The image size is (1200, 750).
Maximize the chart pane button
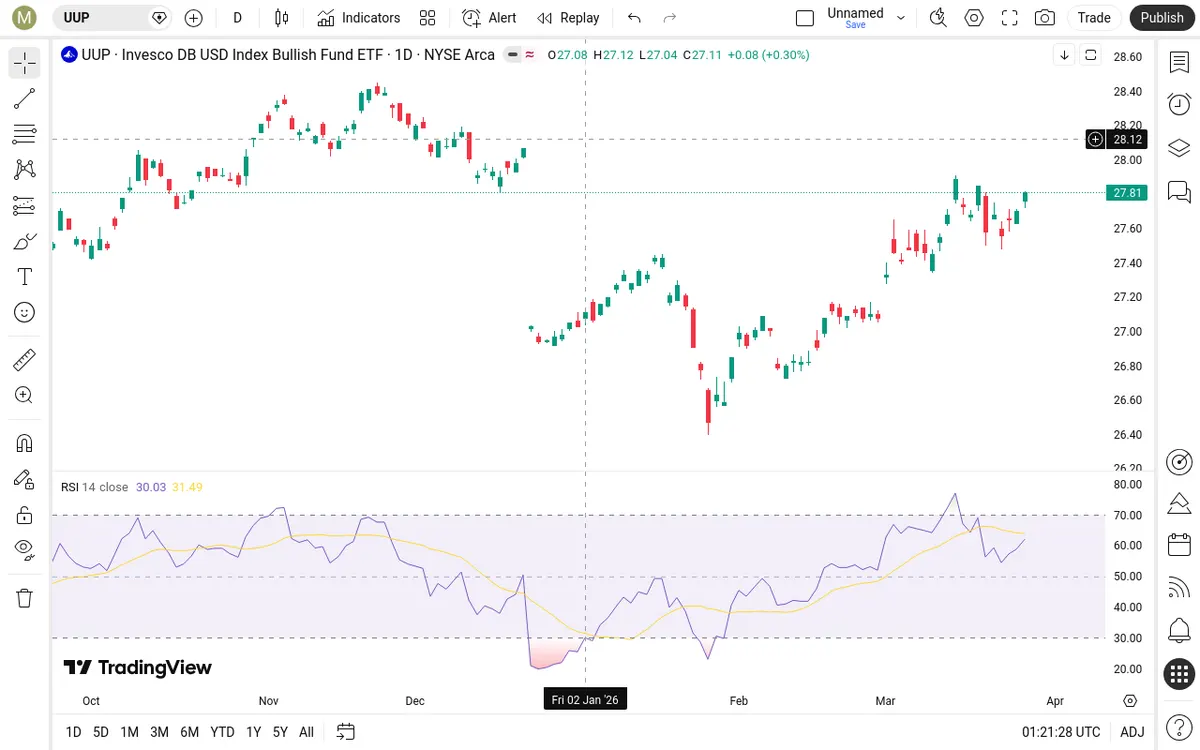(x=1091, y=55)
